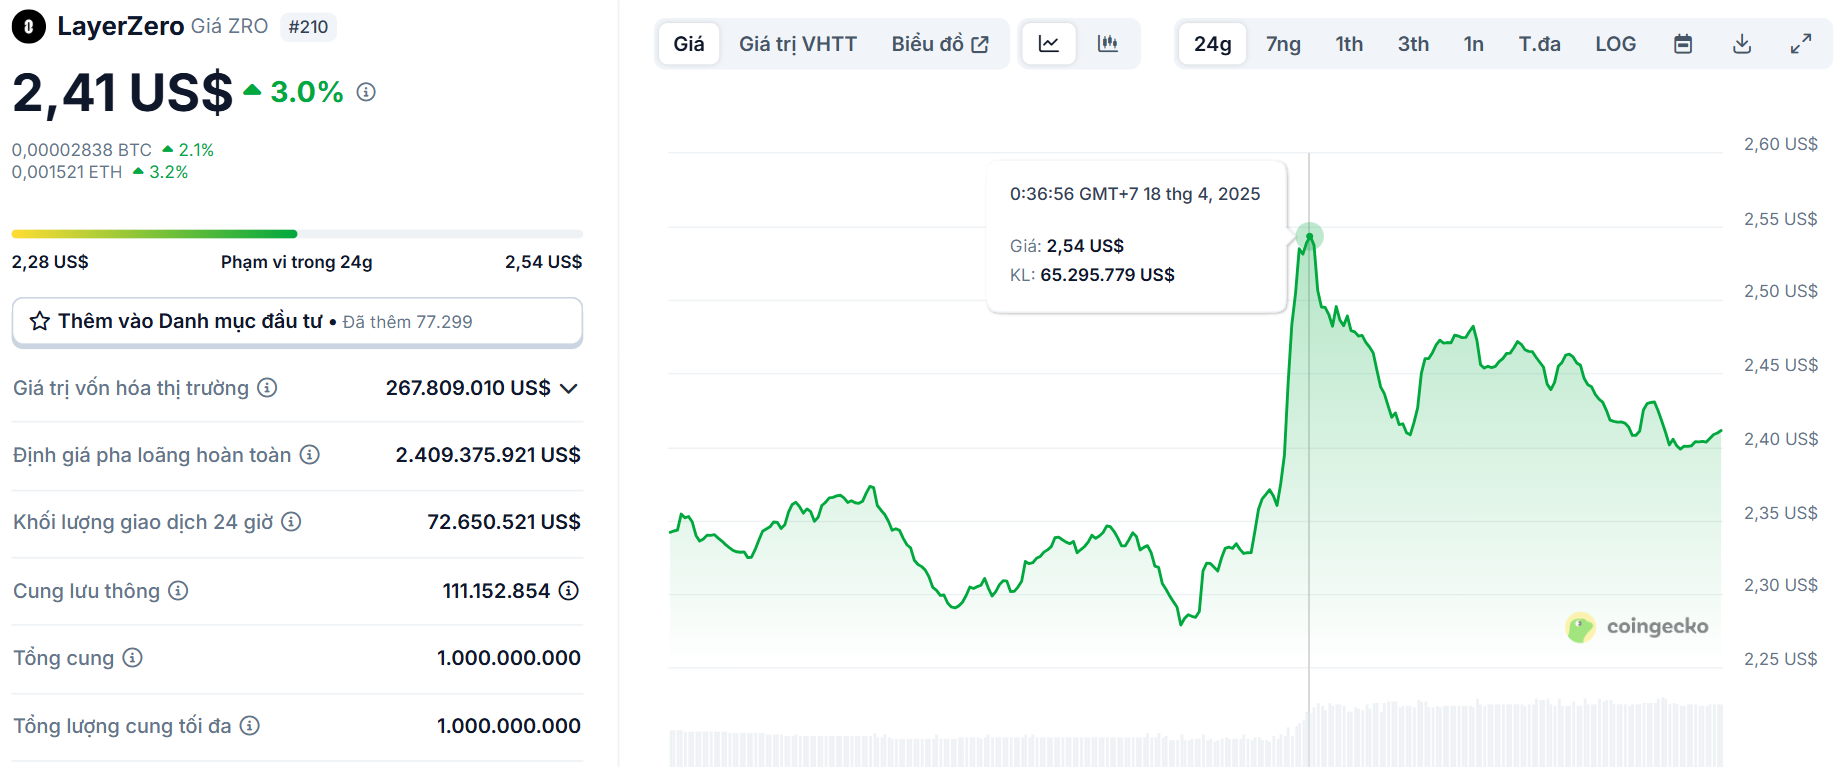Click the LayerZero coin logo icon
The image size is (1847, 767).
point(29,27)
